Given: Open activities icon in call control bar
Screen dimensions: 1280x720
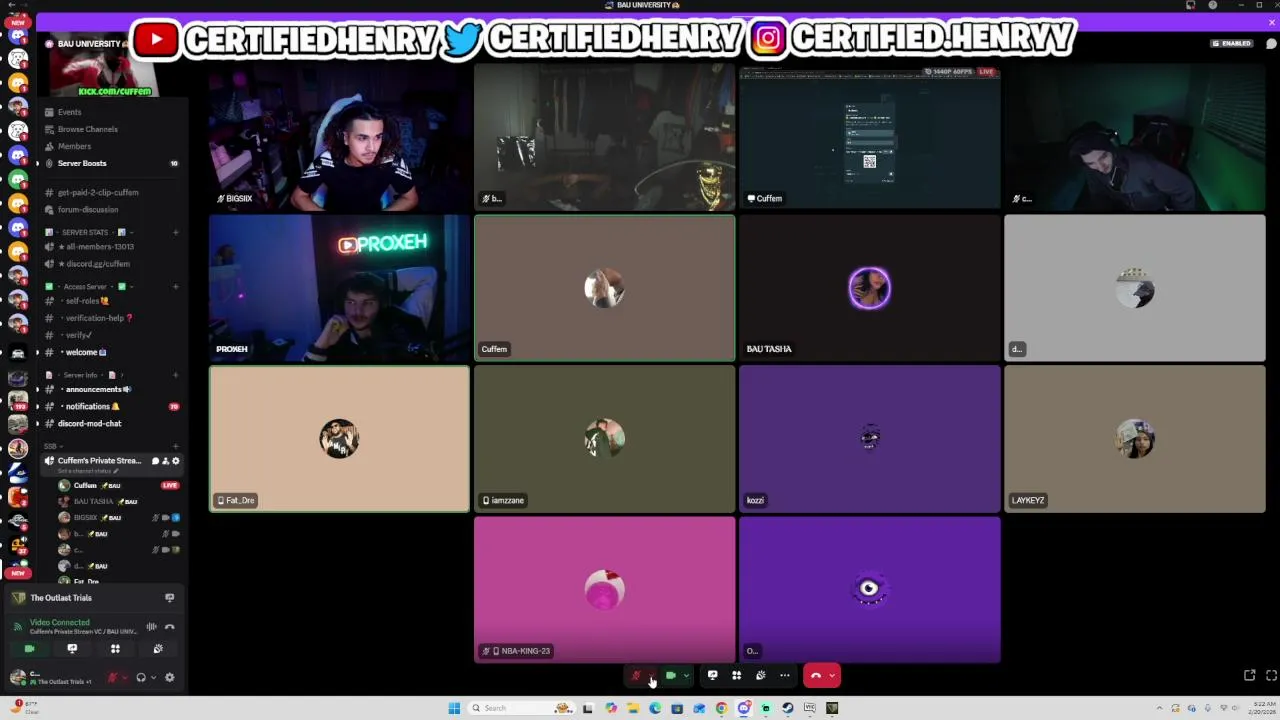Looking at the screenshot, I should click(x=736, y=675).
